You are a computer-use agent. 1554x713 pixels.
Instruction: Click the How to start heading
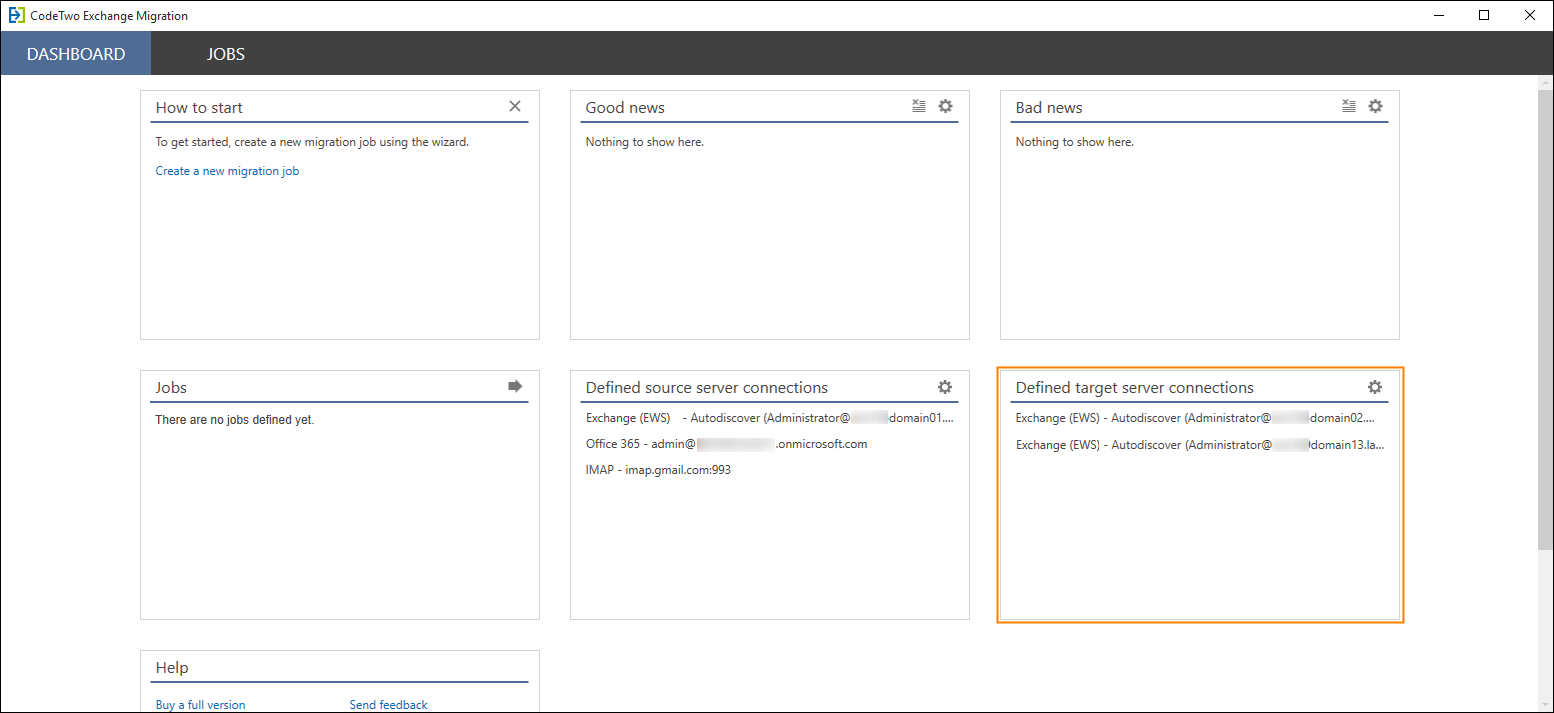coord(199,108)
